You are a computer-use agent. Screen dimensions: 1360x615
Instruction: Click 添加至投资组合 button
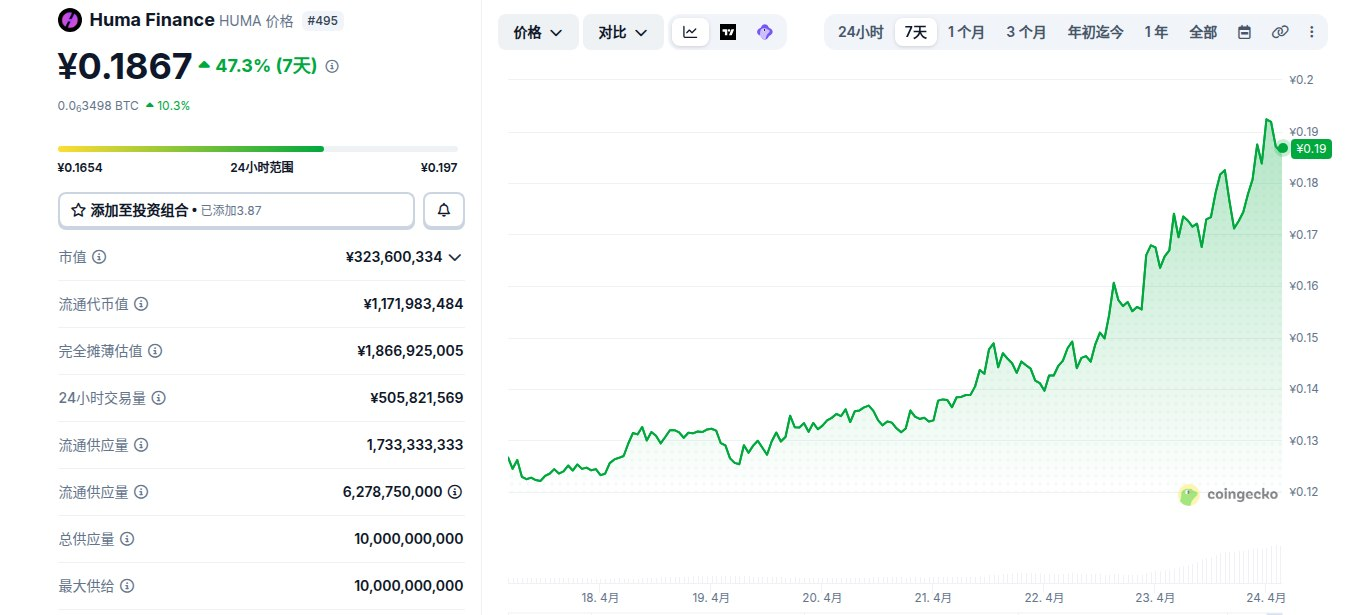coord(236,210)
